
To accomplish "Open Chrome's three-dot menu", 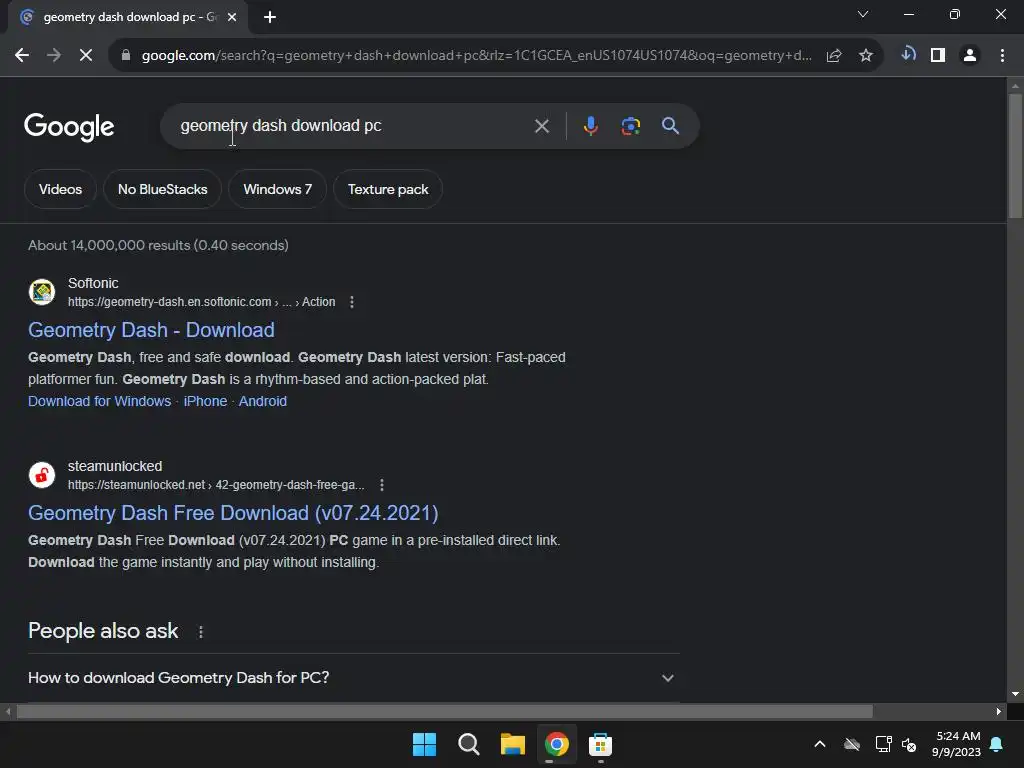I will tap(1002, 56).
